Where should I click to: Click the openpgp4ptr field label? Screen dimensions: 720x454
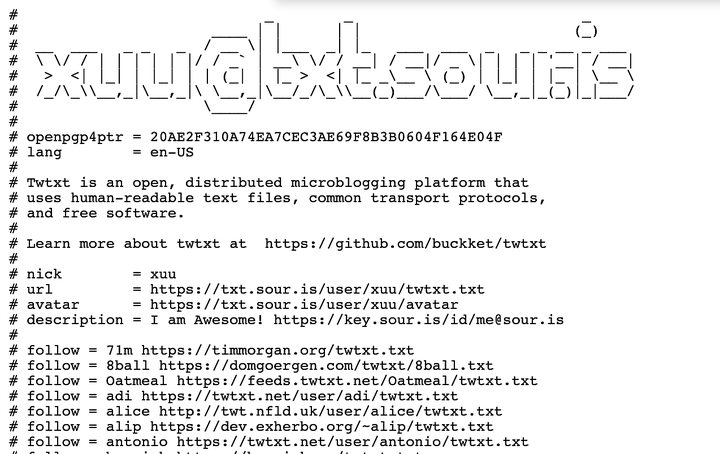(x=75, y=137)
